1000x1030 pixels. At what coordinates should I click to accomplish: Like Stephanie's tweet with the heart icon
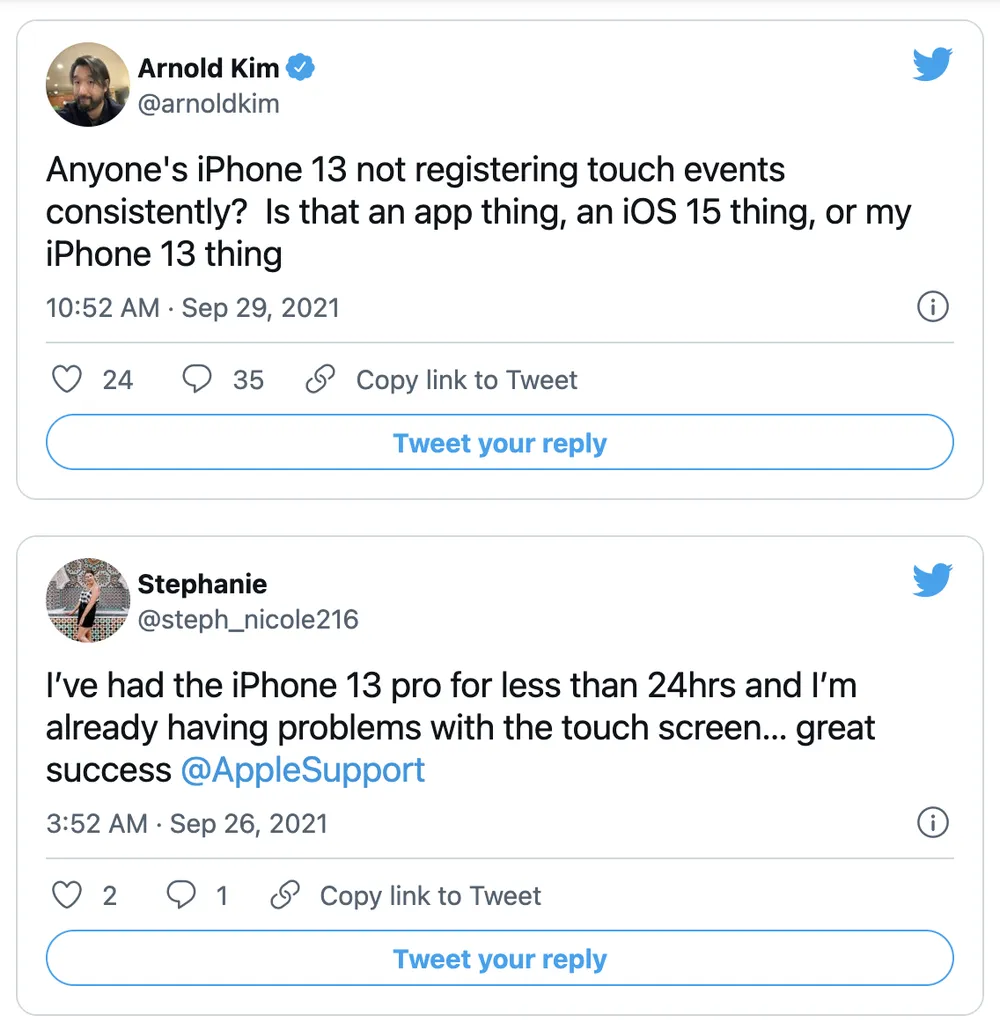66,896
